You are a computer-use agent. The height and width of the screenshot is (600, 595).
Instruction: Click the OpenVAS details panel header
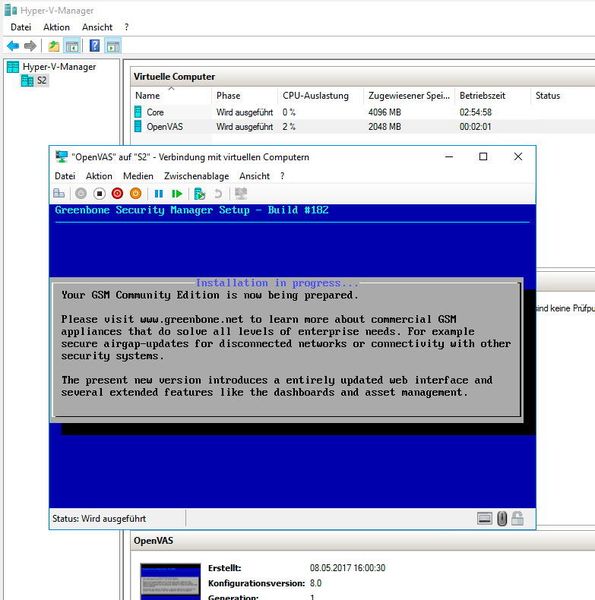pos(362,541)
